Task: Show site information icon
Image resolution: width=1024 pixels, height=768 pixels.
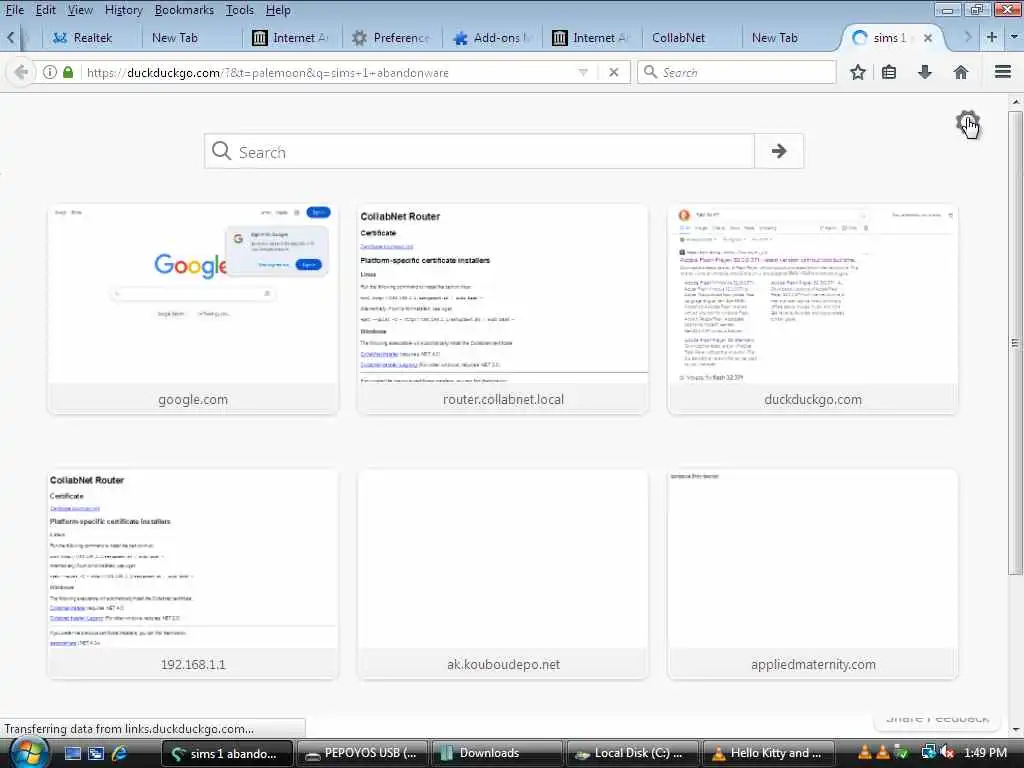Action: [x=50, y=72]
